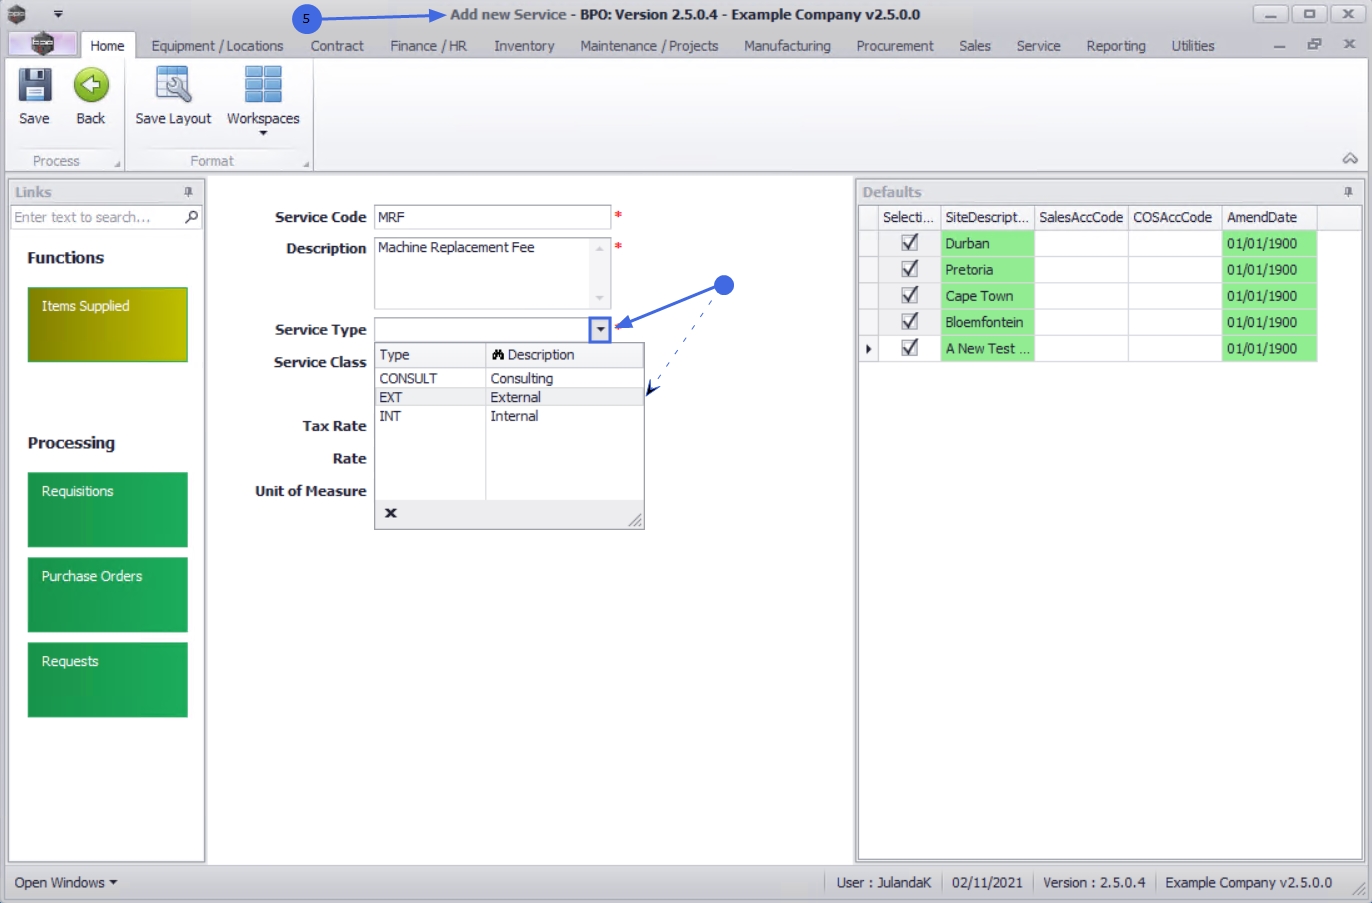
Task: Click the green Back arrow icon
Action: tap(91, 86)
